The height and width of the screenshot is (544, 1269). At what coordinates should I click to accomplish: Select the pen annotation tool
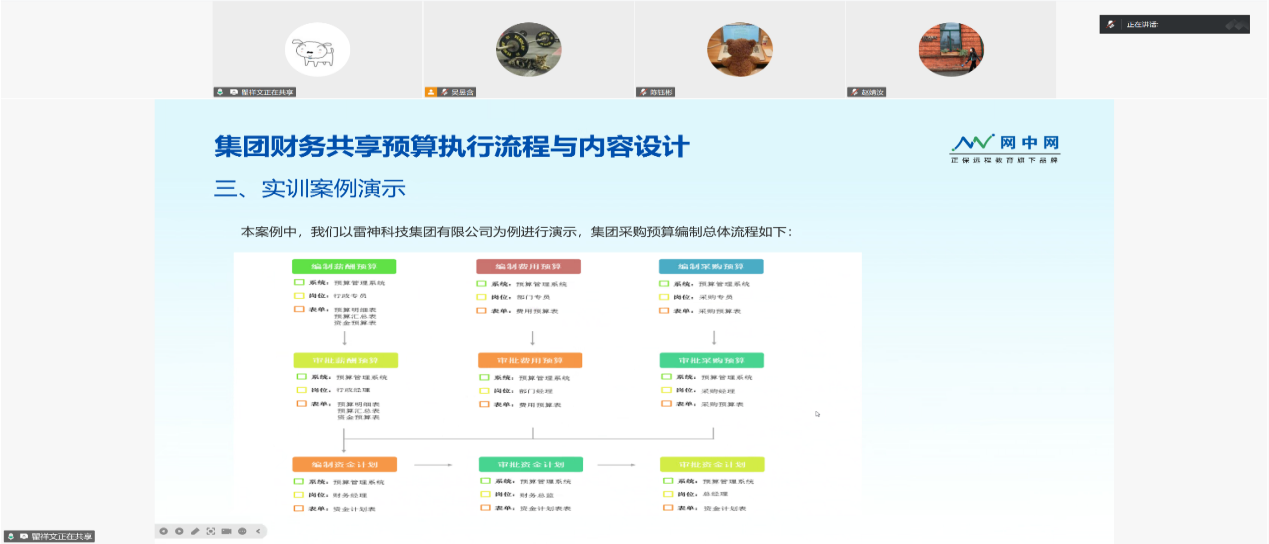pos(195,531)
